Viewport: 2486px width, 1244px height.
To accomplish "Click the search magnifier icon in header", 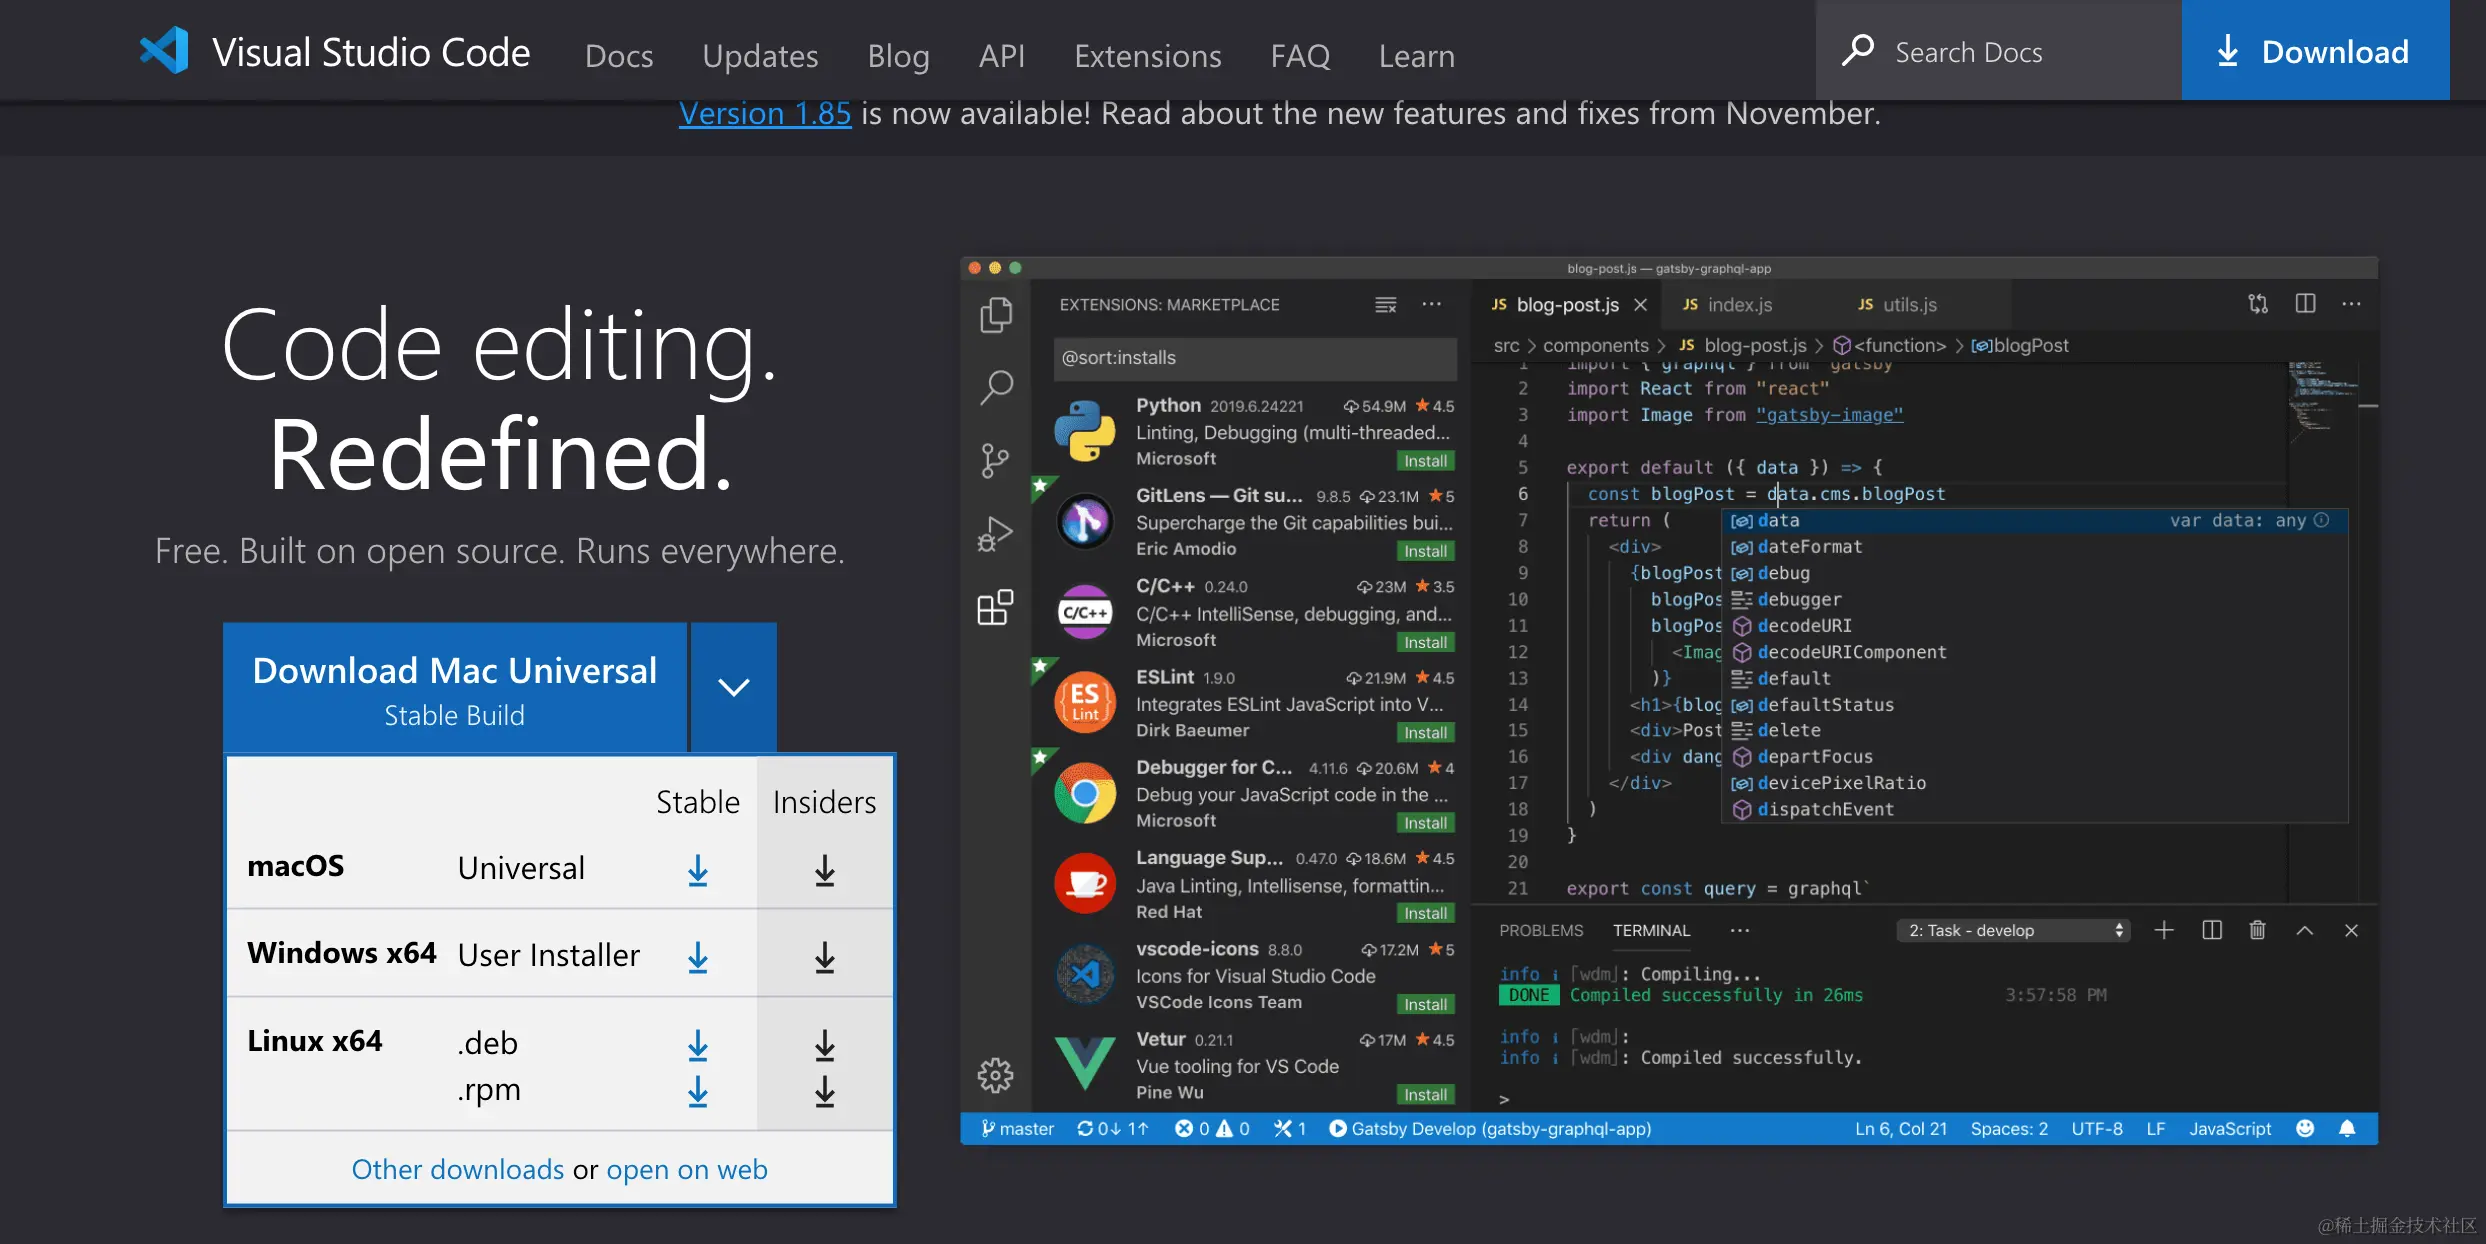I will pos(1857,51).
